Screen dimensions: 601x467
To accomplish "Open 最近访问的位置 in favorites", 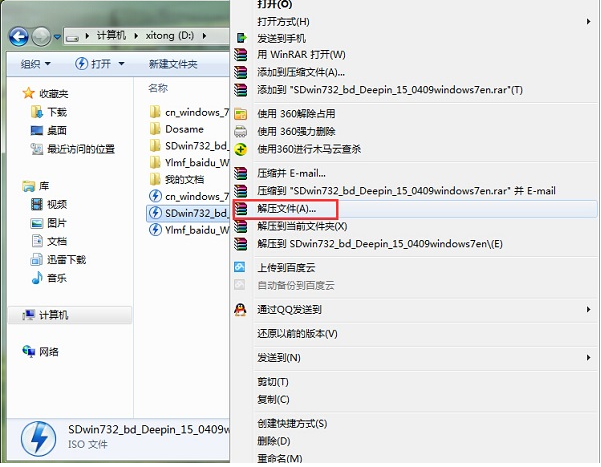I will point(73,149).
